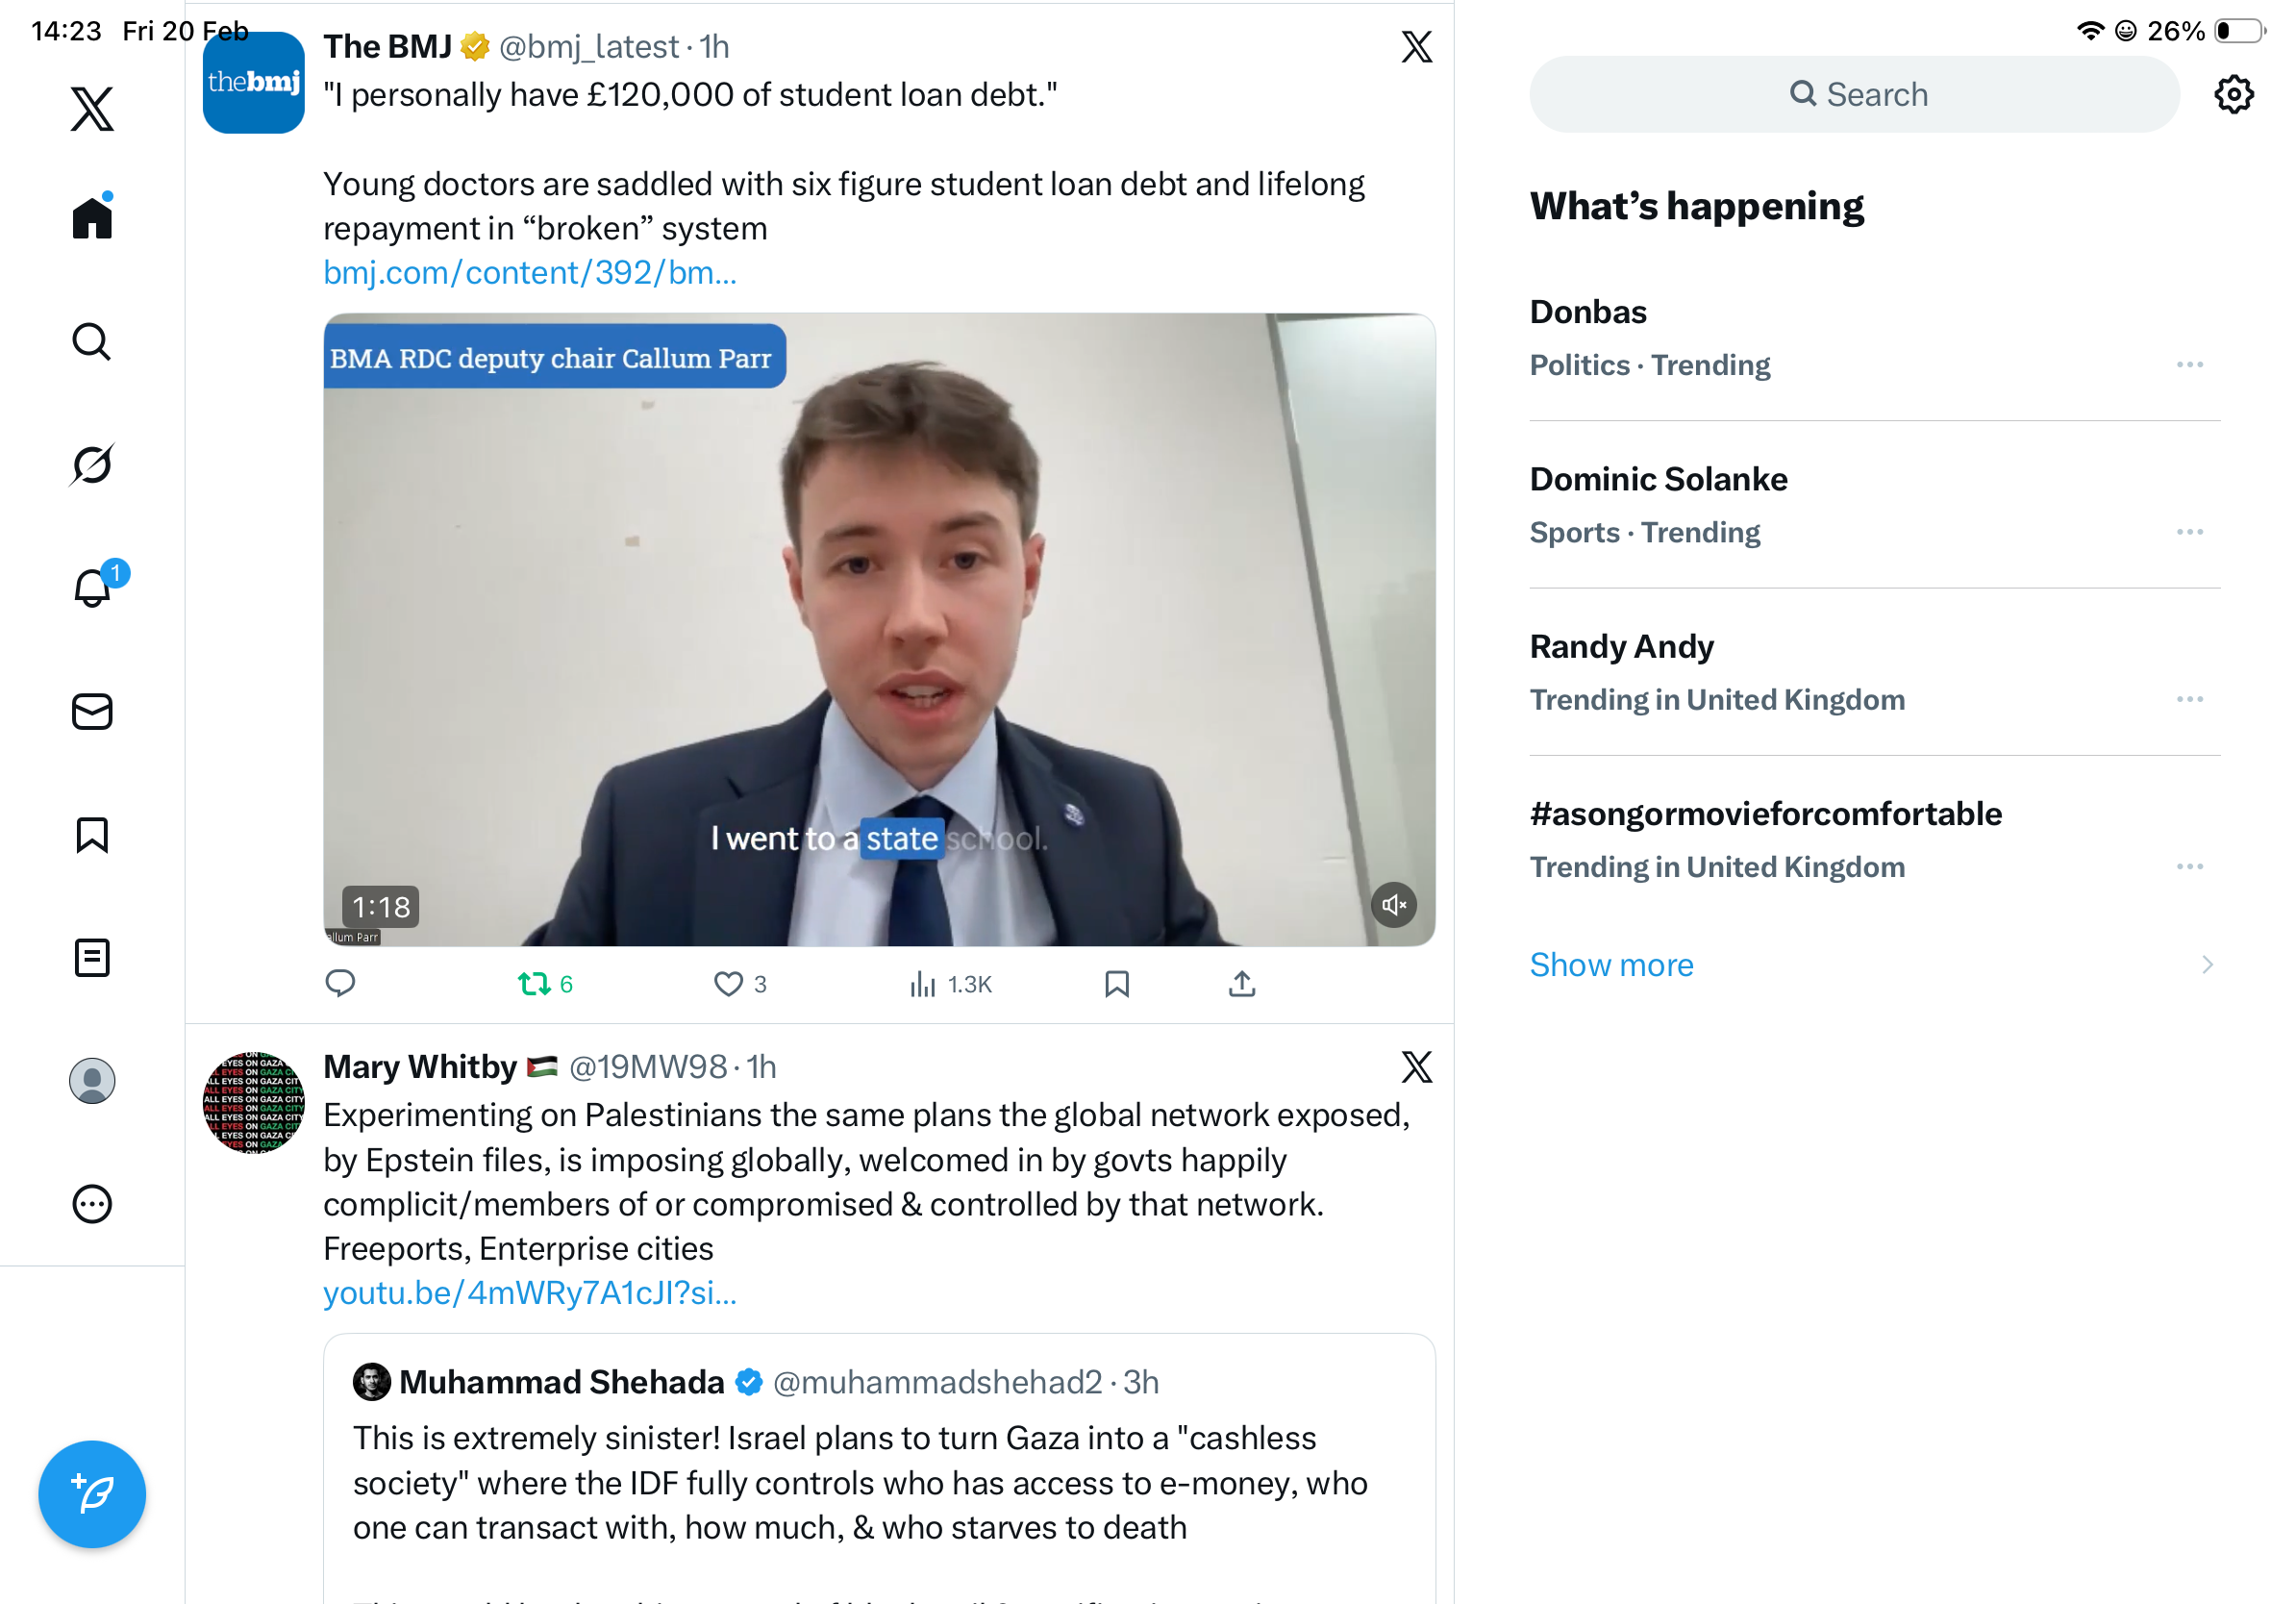This screenshot has height=1604, width=2296.
Task: Open the Home feed icon
Action: click(92, 218)
